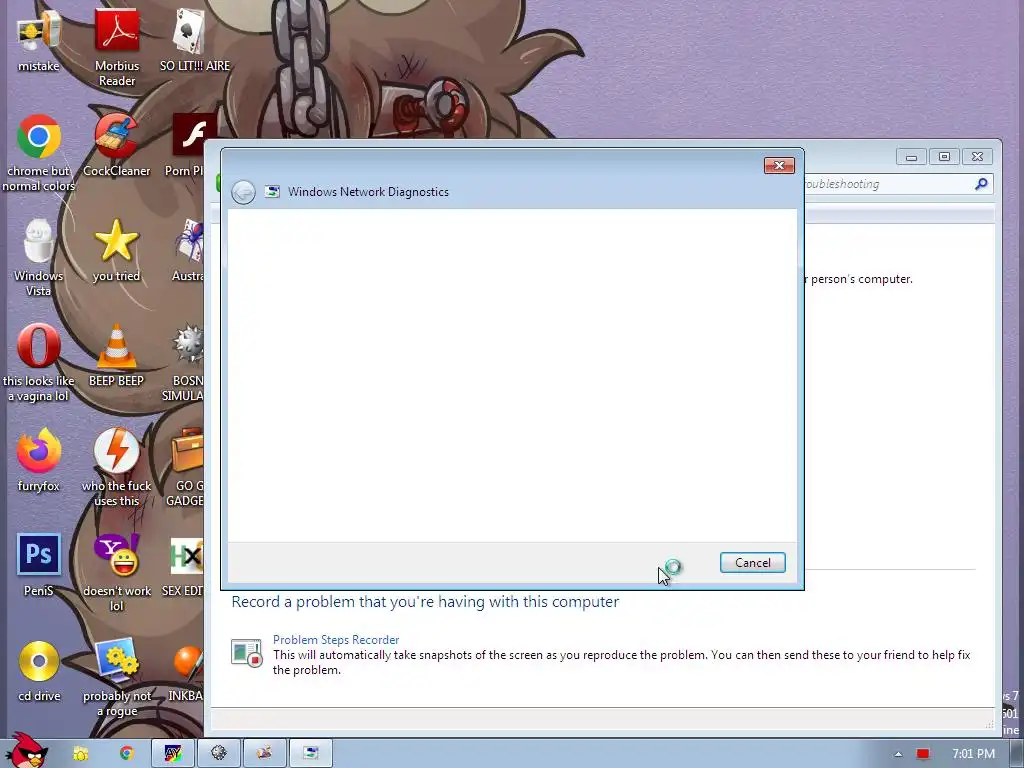Open the 'you tried' star icon
Viewport: 1024px width, 768px height.
tap(116, 251)
